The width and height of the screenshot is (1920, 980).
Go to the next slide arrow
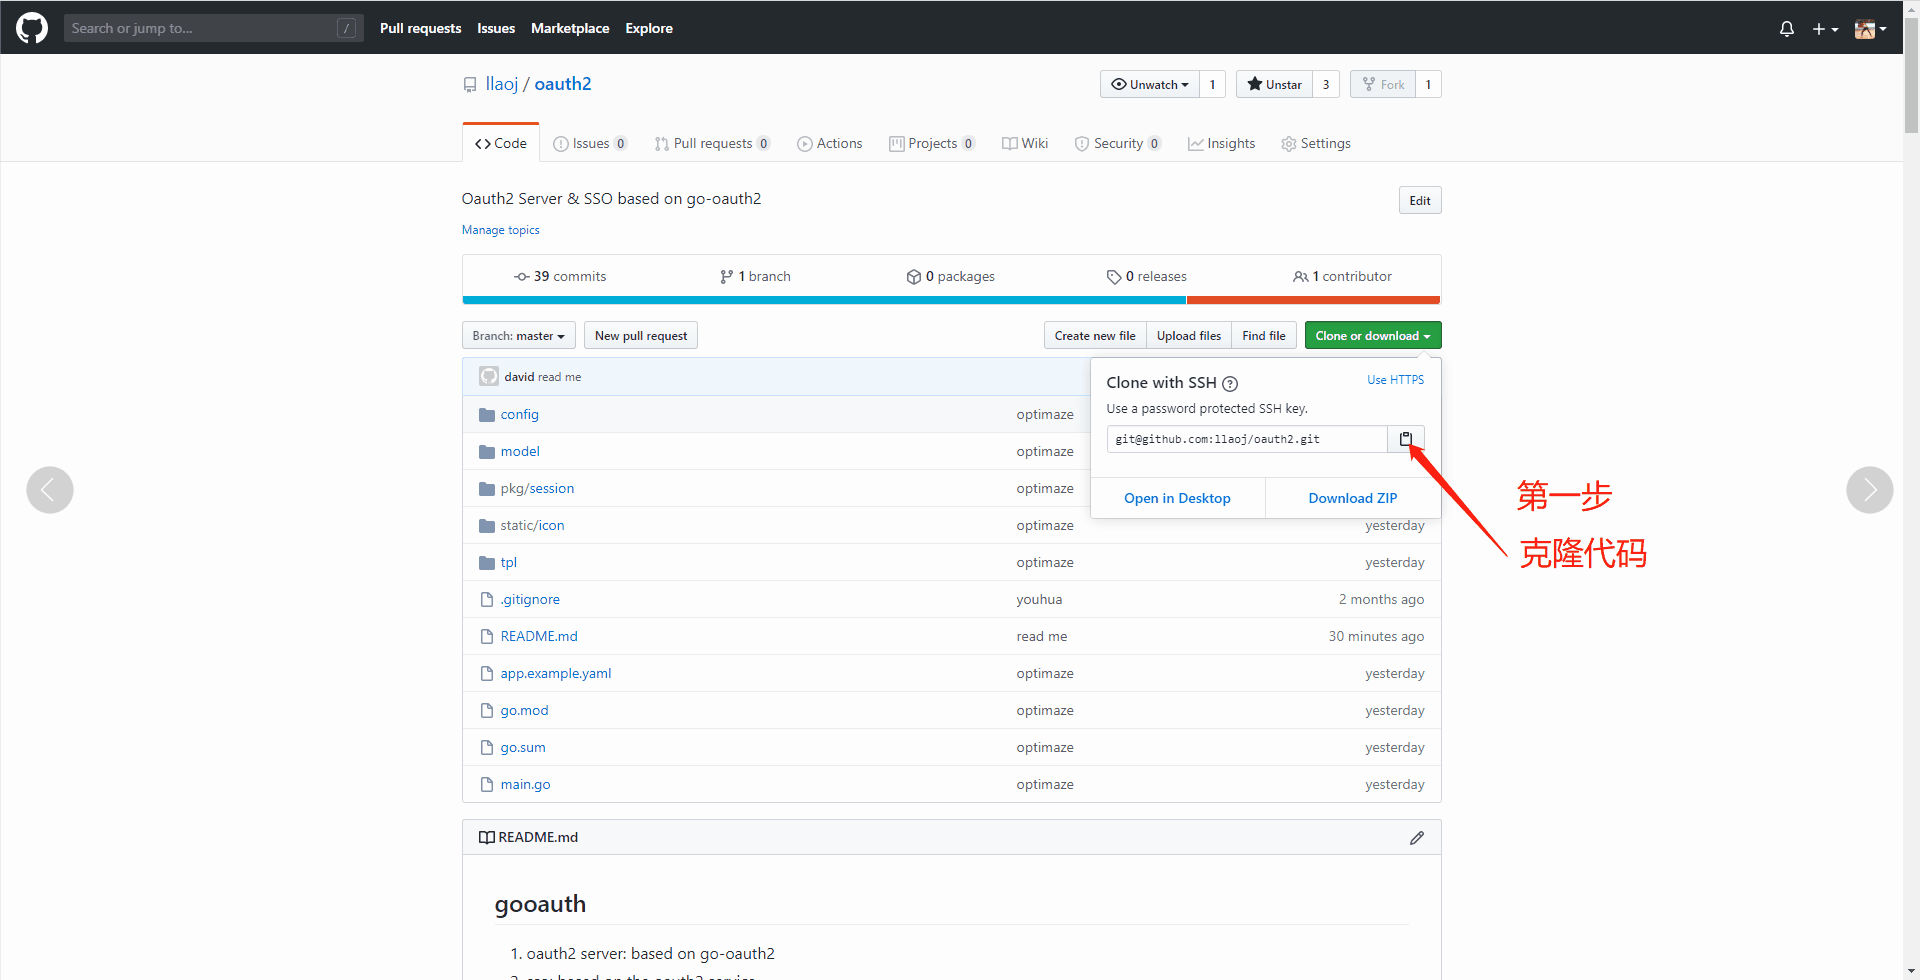[x=1870, y=490]
